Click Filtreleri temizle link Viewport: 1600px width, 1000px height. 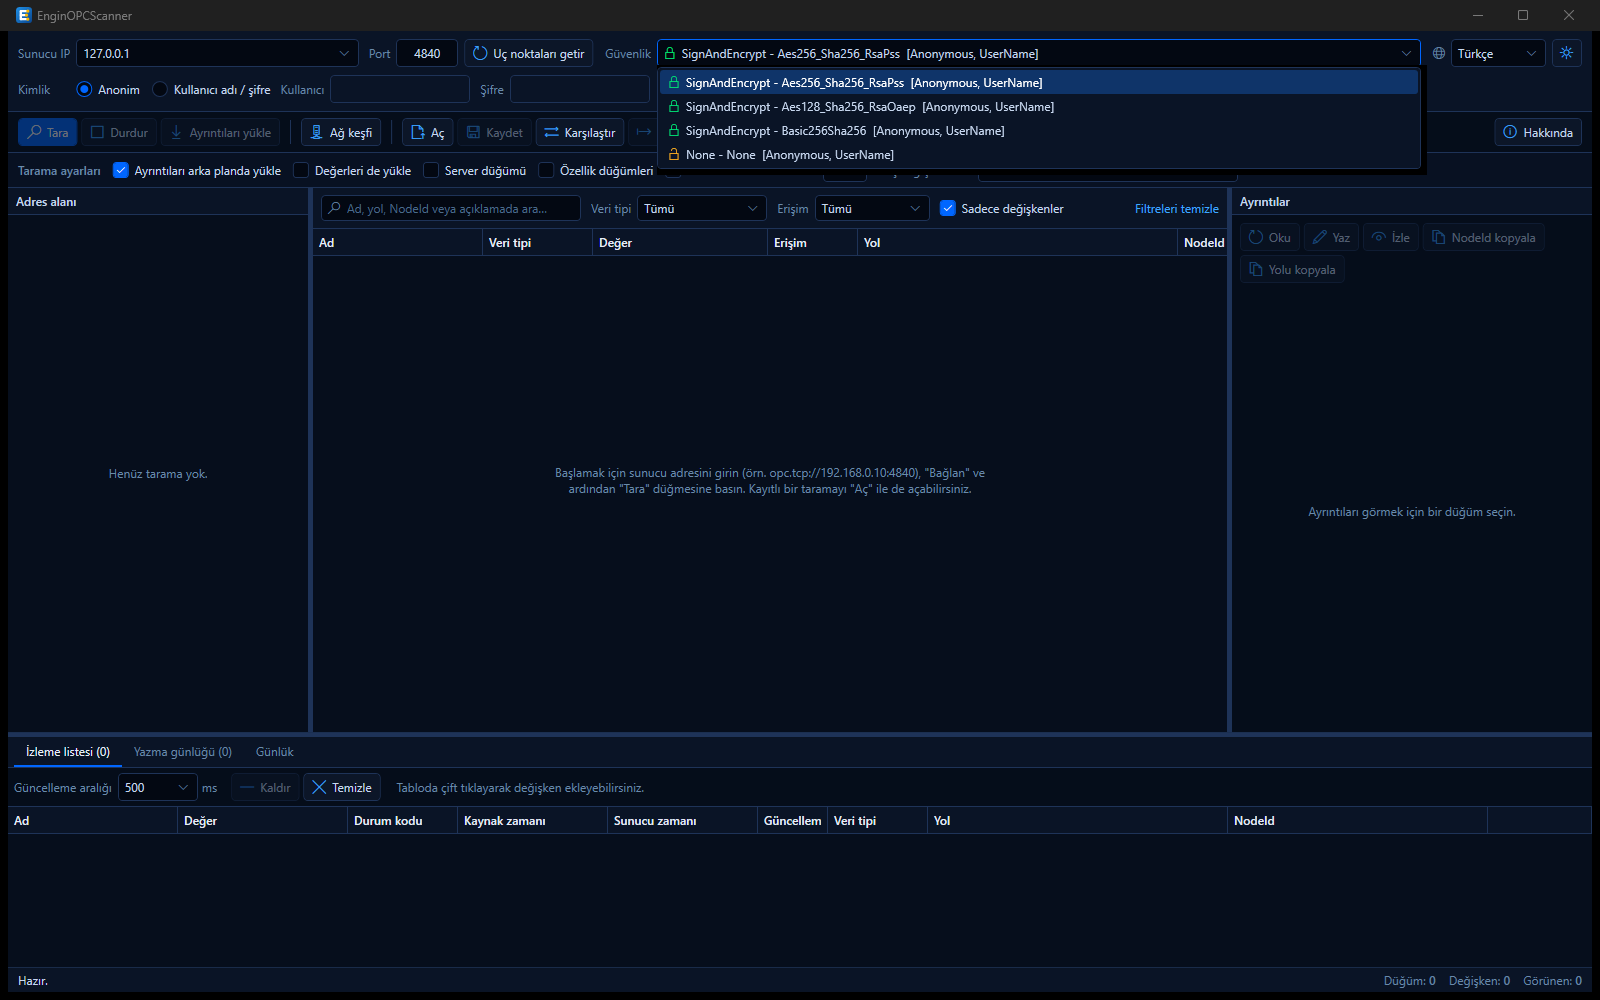tap(1176, 208)
